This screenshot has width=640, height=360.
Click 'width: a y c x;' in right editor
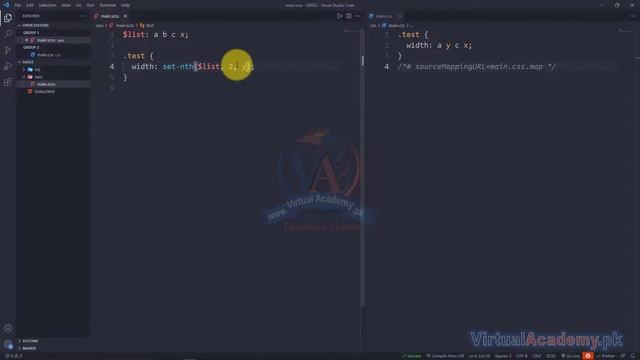click(439, 45)
